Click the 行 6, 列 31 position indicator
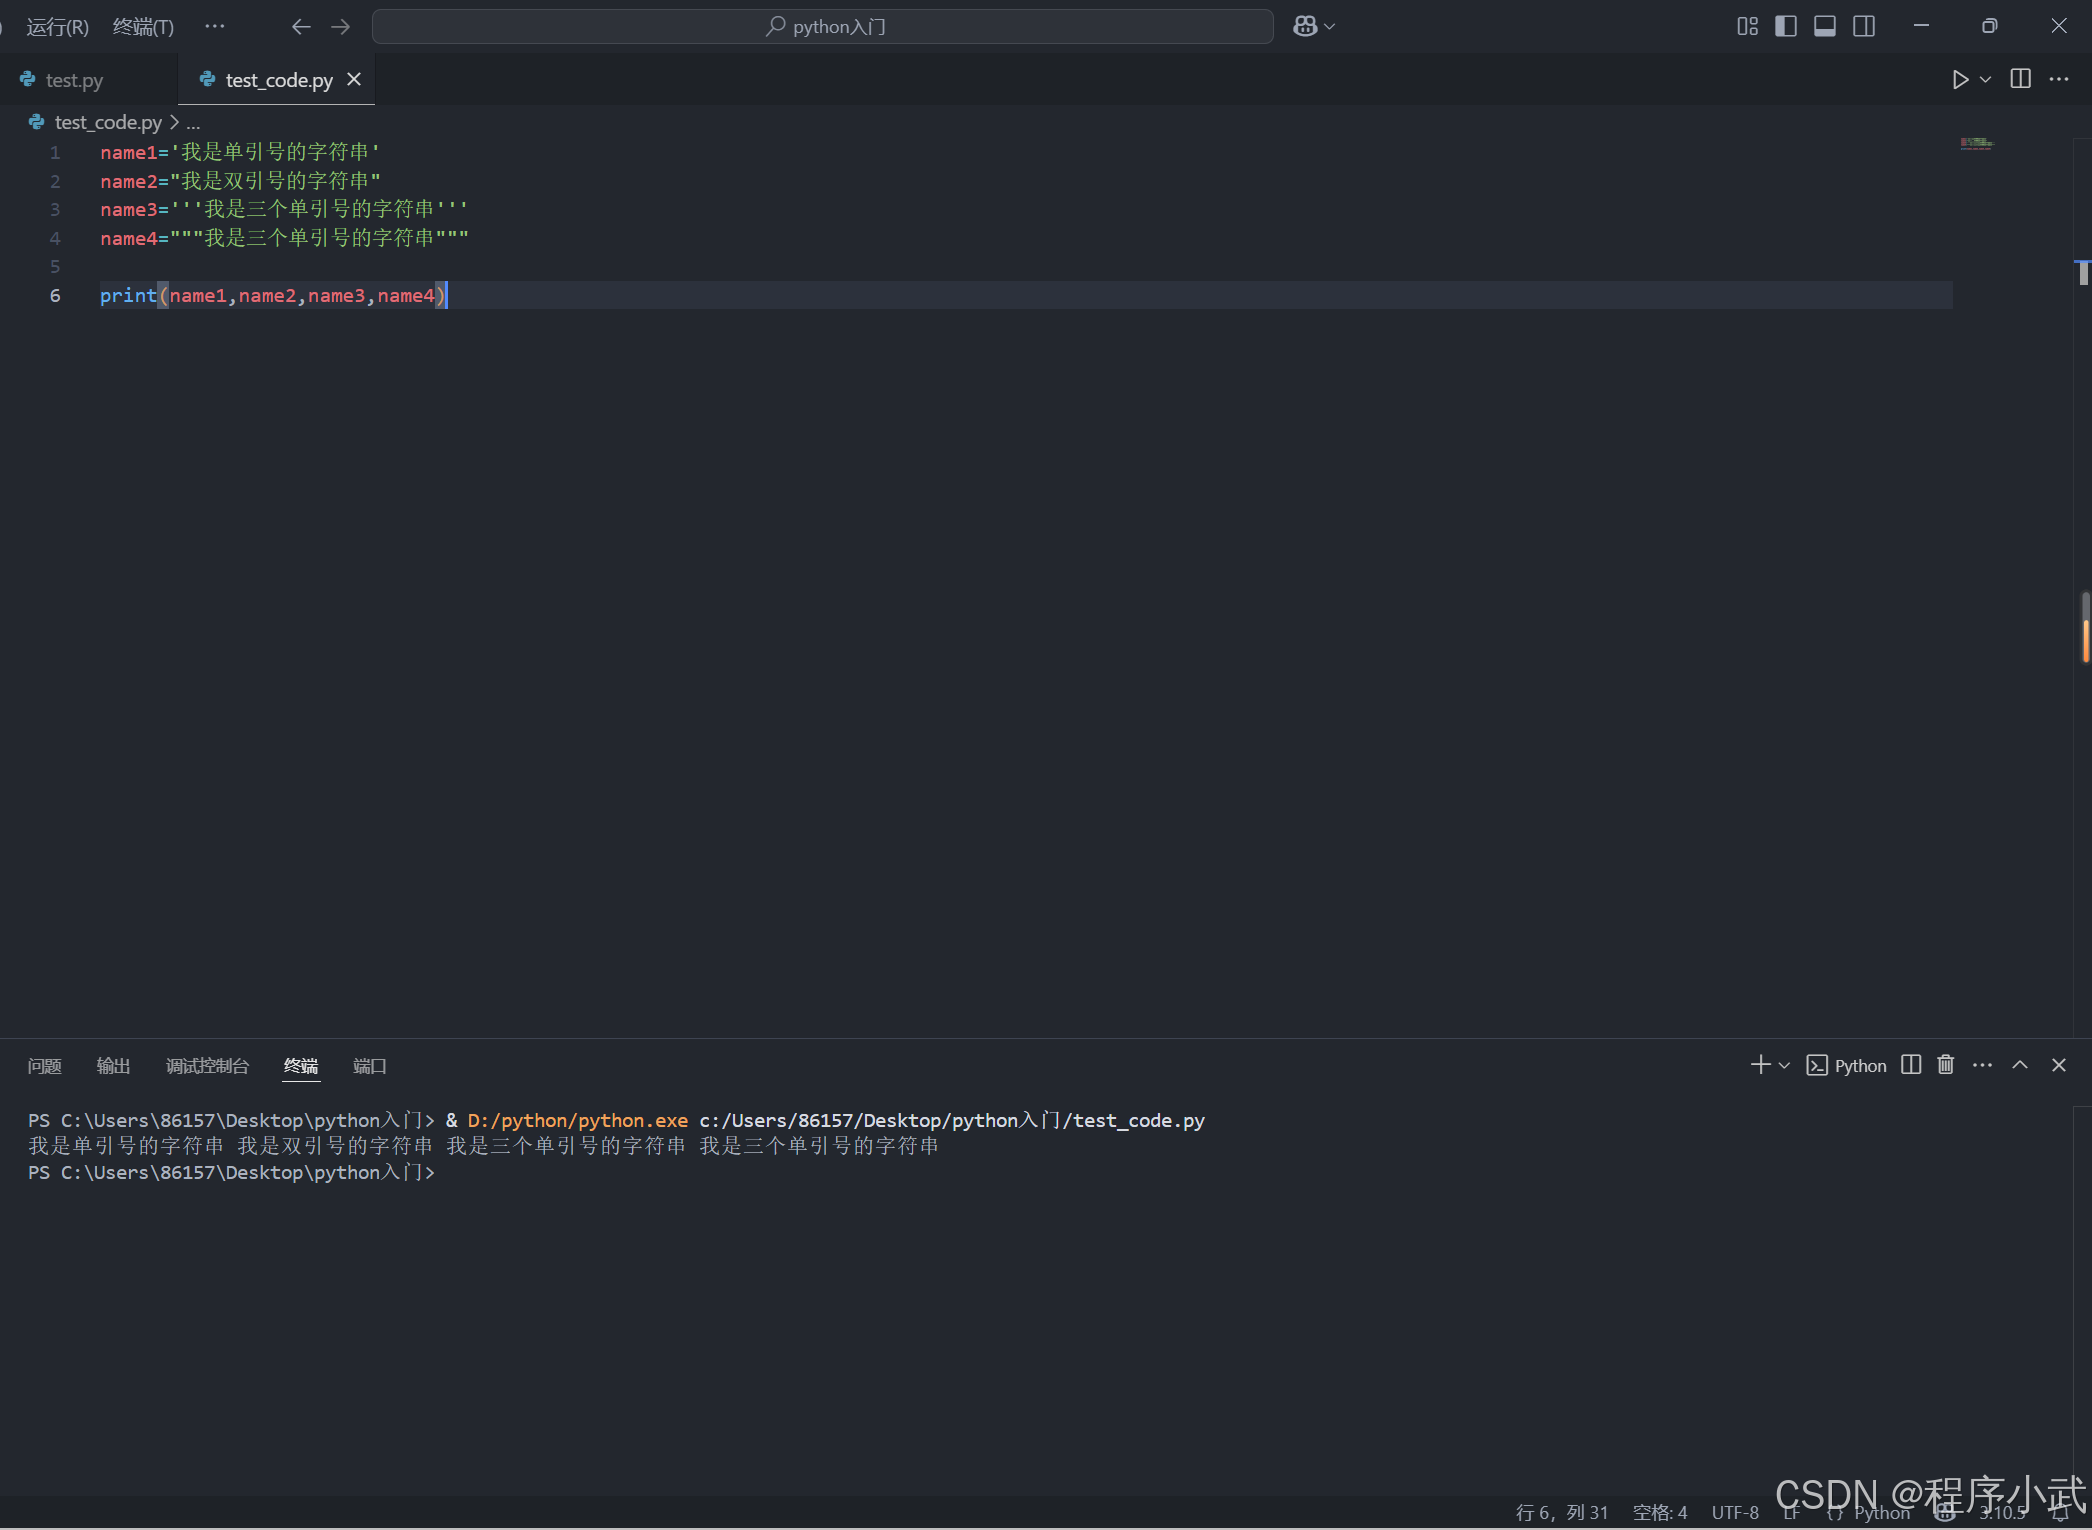The image size is (2092, 1530). [1562, 1512]
